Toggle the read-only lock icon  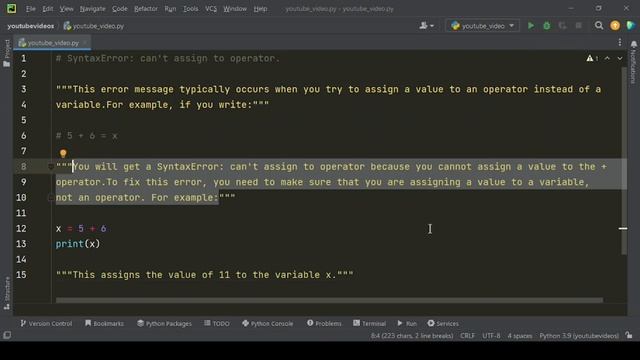pyautogui.click(x=629, y=335)
